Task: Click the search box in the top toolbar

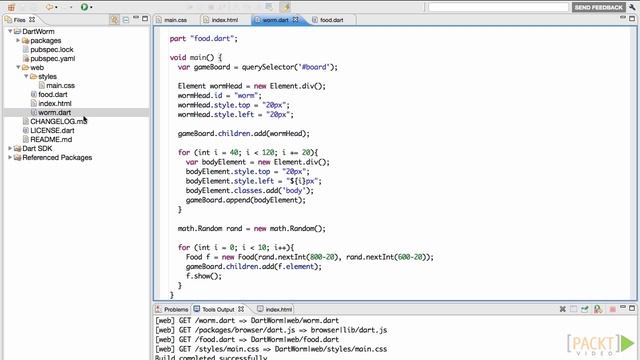Action: pyautogui.click(x=498, y=7)
